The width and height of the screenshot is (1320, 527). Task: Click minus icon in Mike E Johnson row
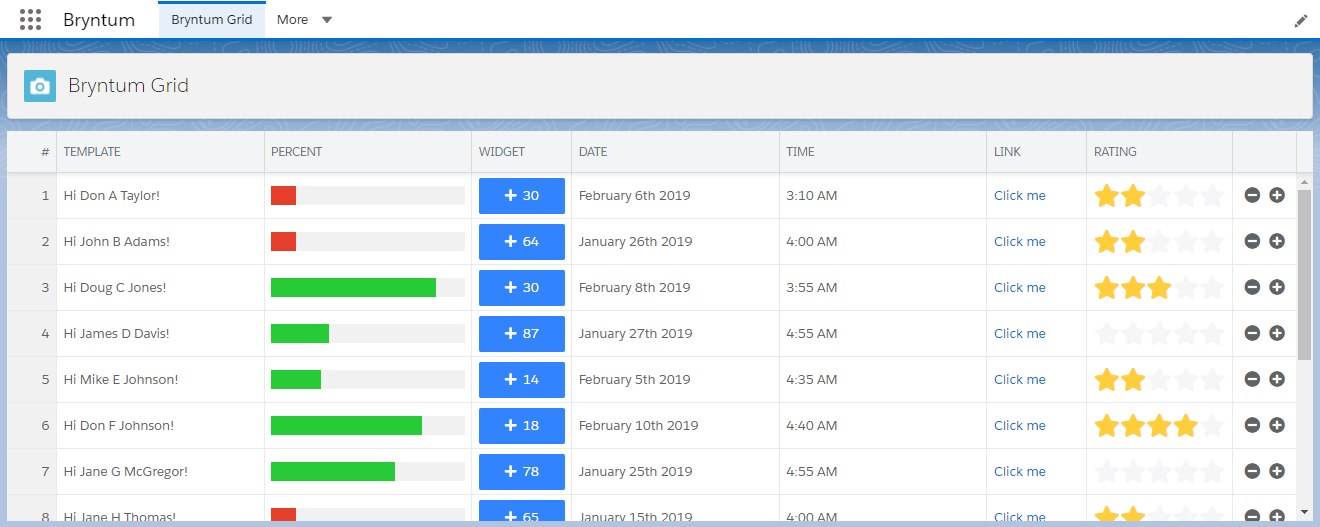1252,380
